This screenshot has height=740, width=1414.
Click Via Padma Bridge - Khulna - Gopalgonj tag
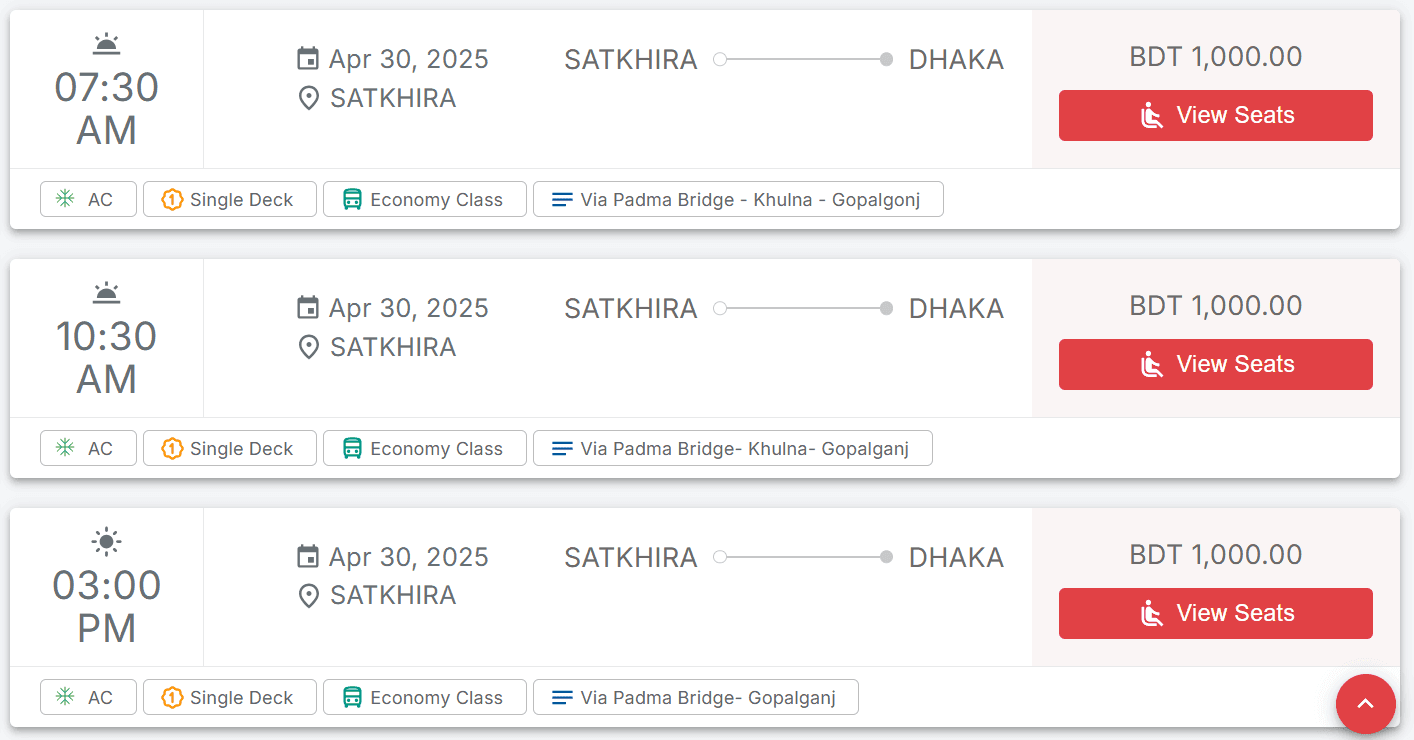click(738, 199)
